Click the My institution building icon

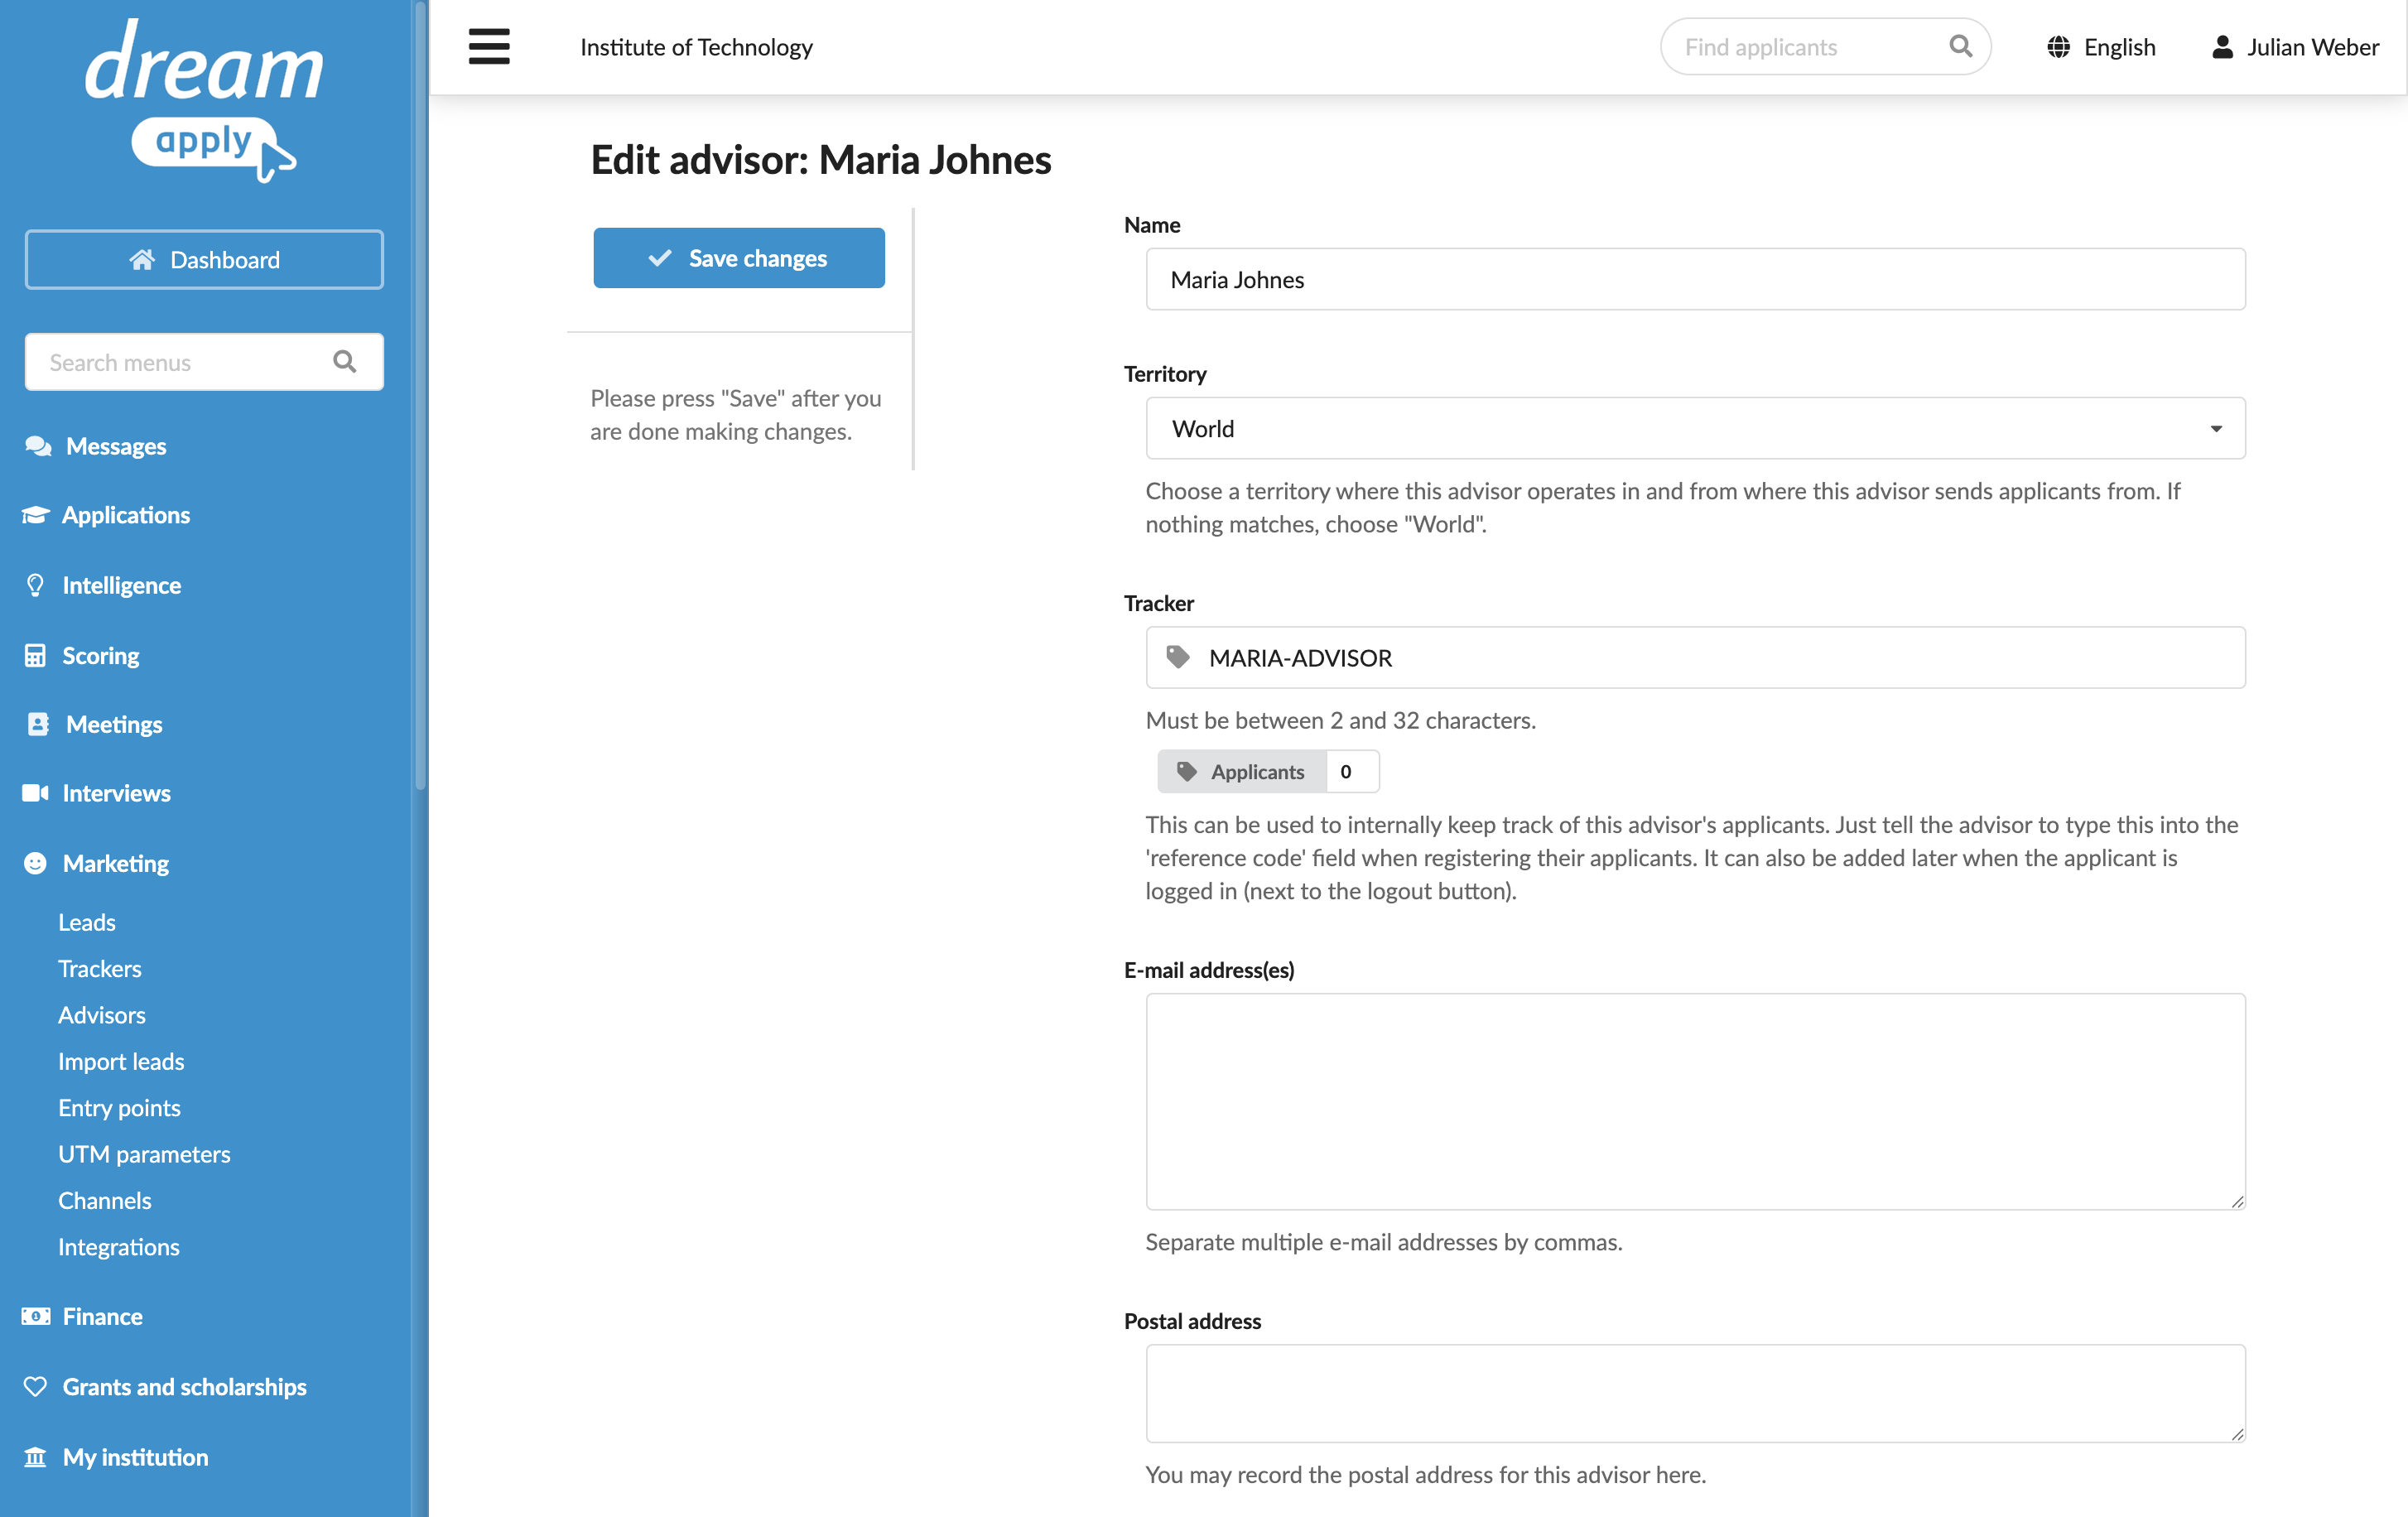click(x=35, y=1456)
